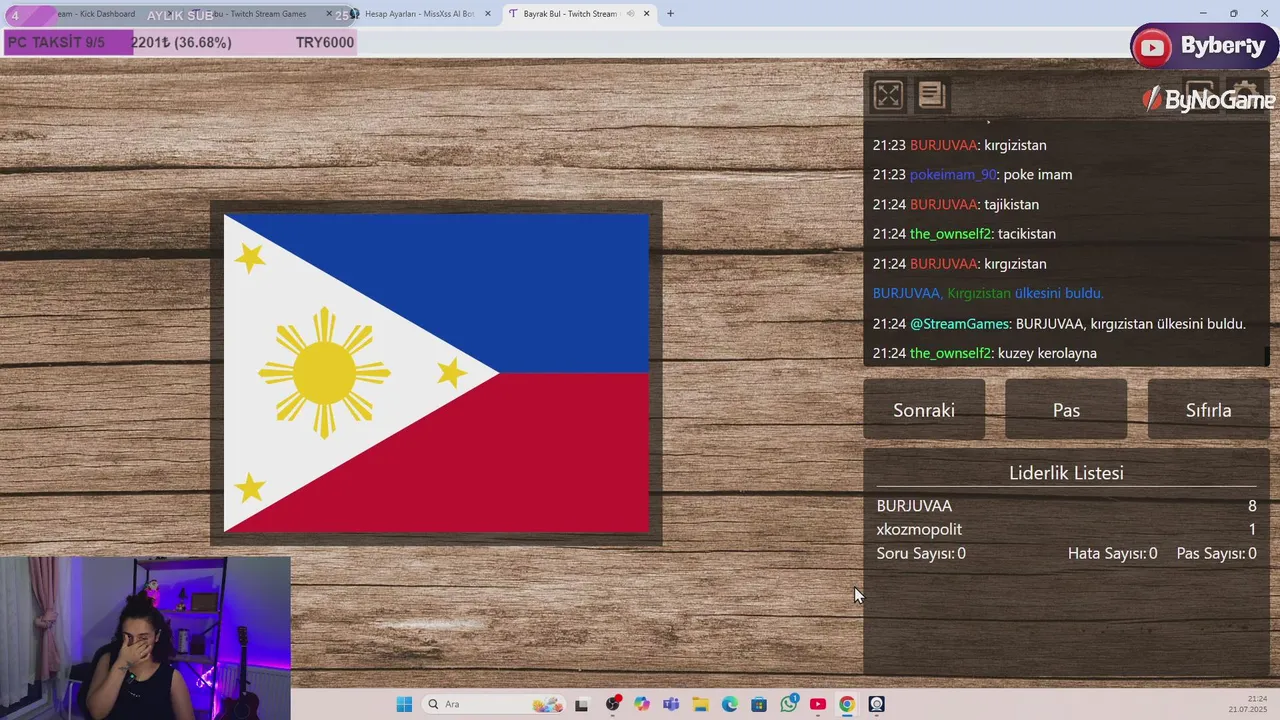Click the chat message 'kuzey kerolayna'
1280x720 pixels.
tap(1047, 353)
